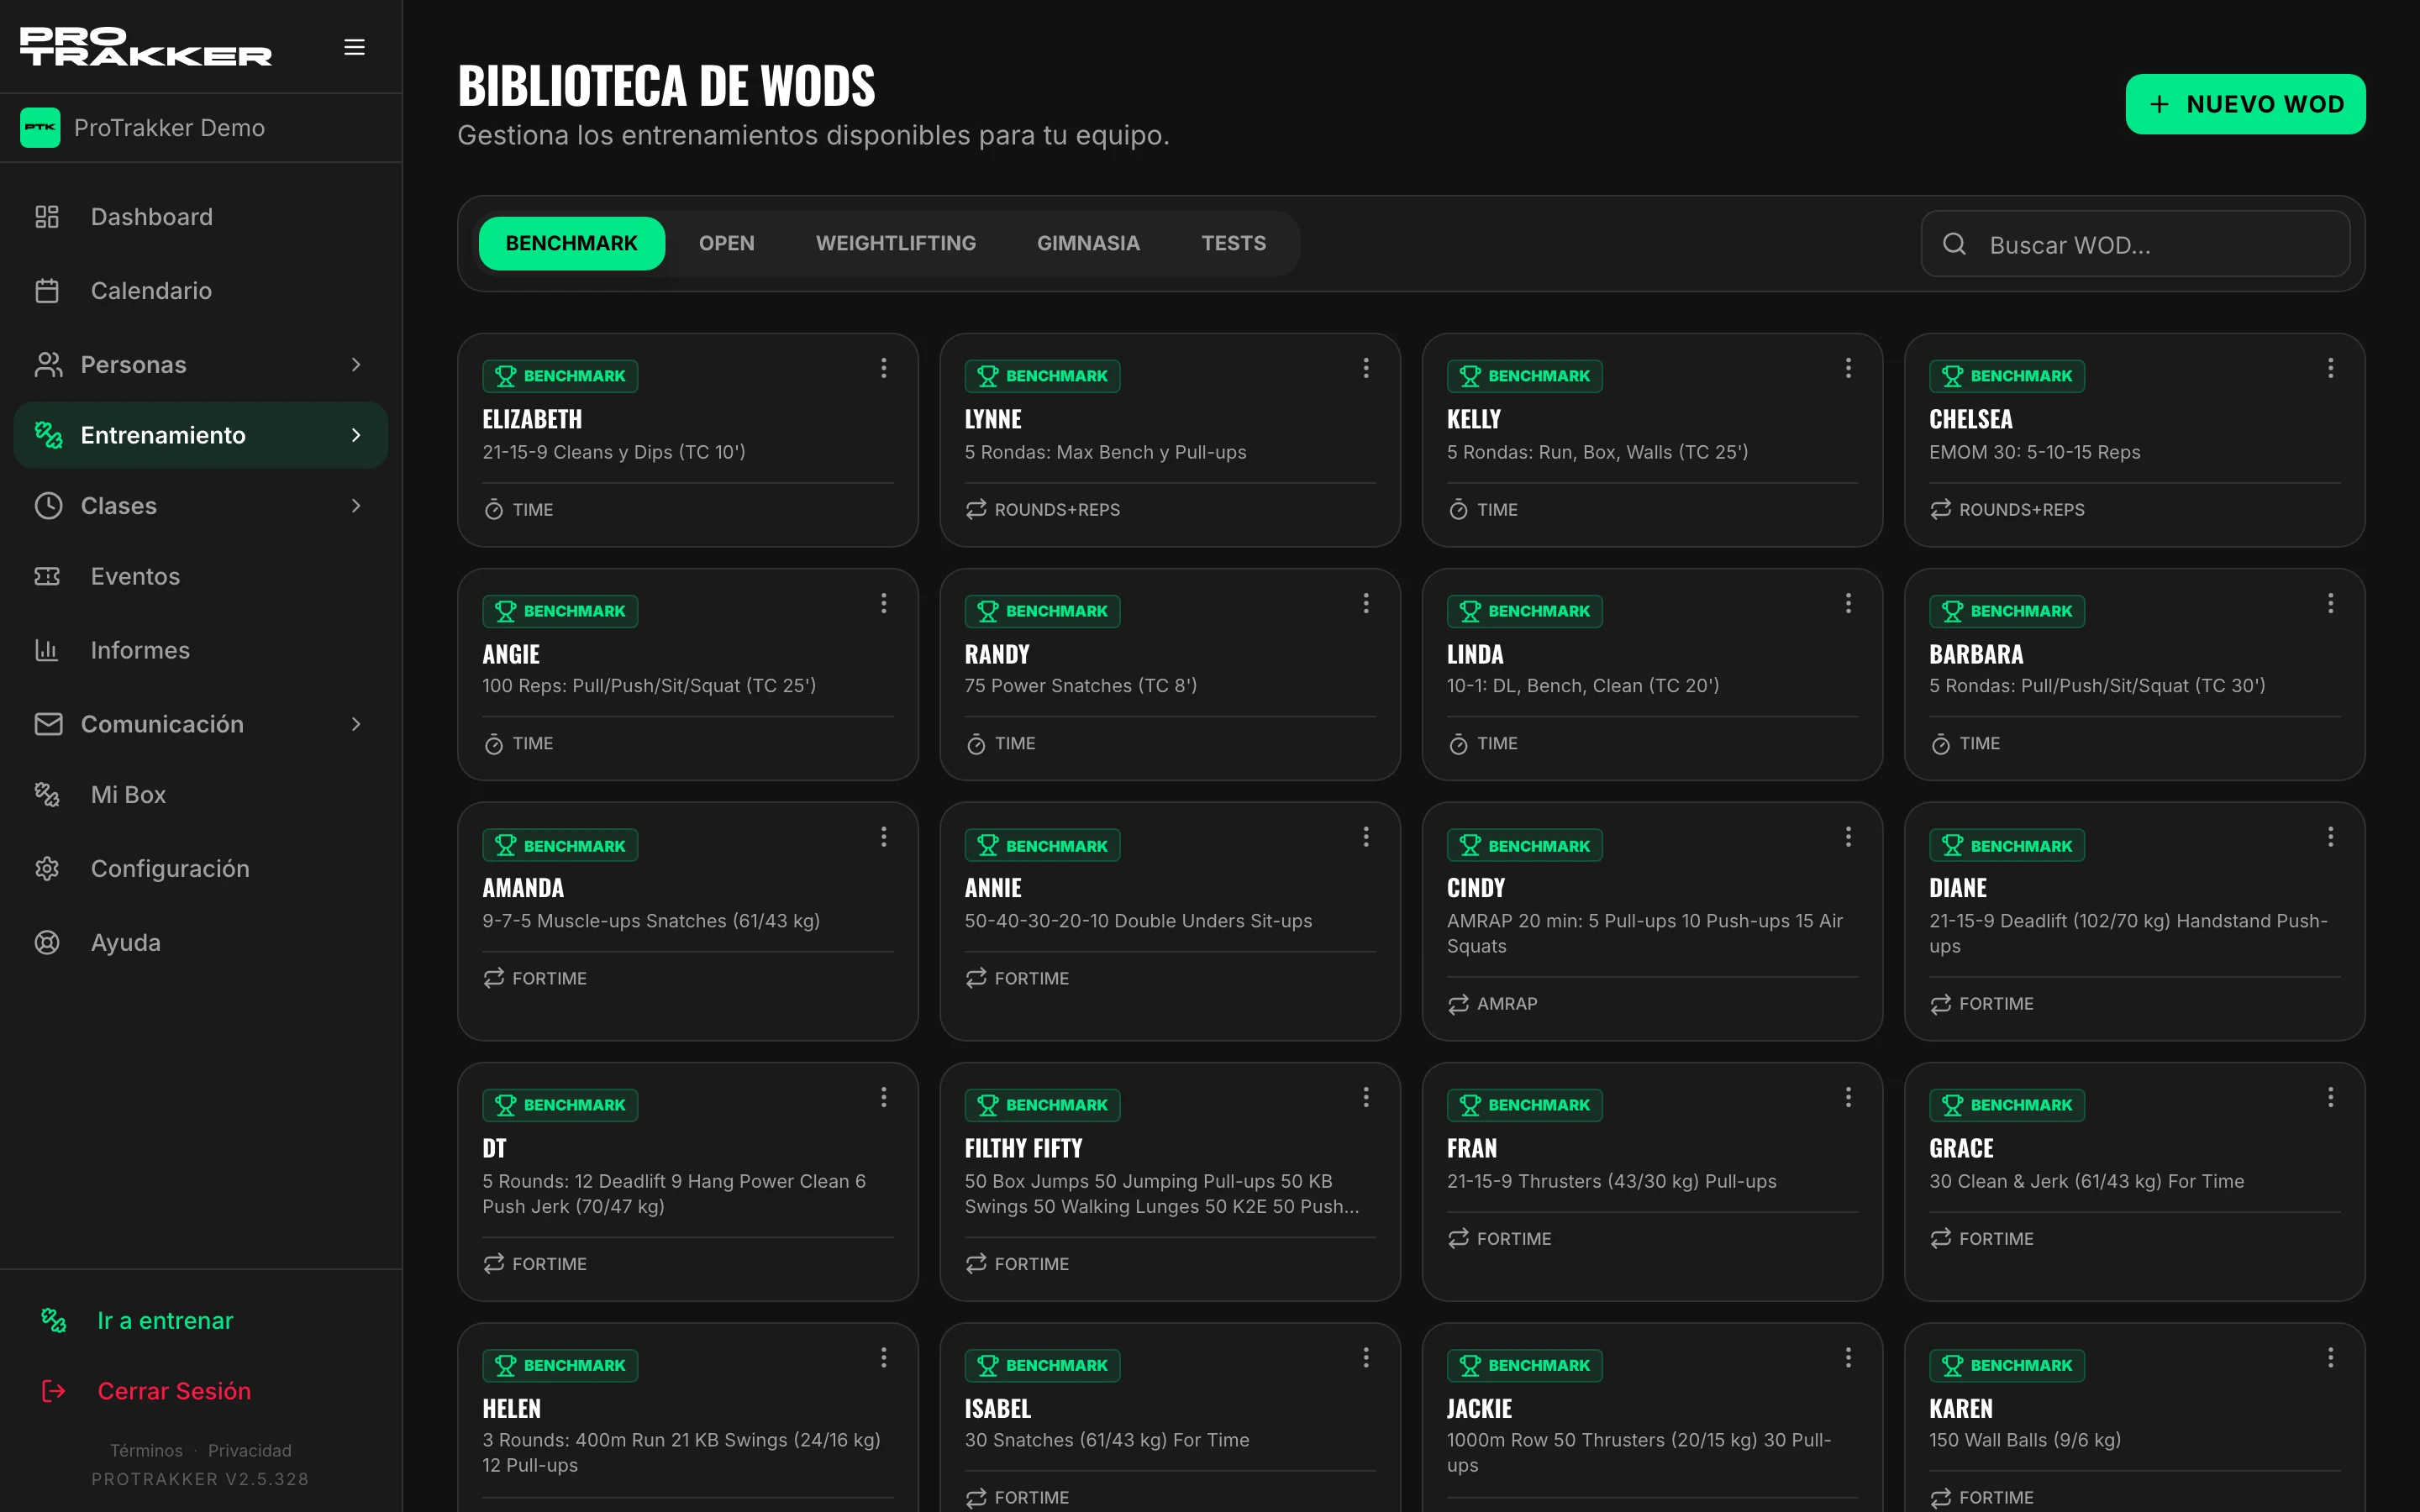The width and height of the screenshot is (2420, 1512).
Task: Open Eventos ticket icon
Action: [x=47, y=576]
